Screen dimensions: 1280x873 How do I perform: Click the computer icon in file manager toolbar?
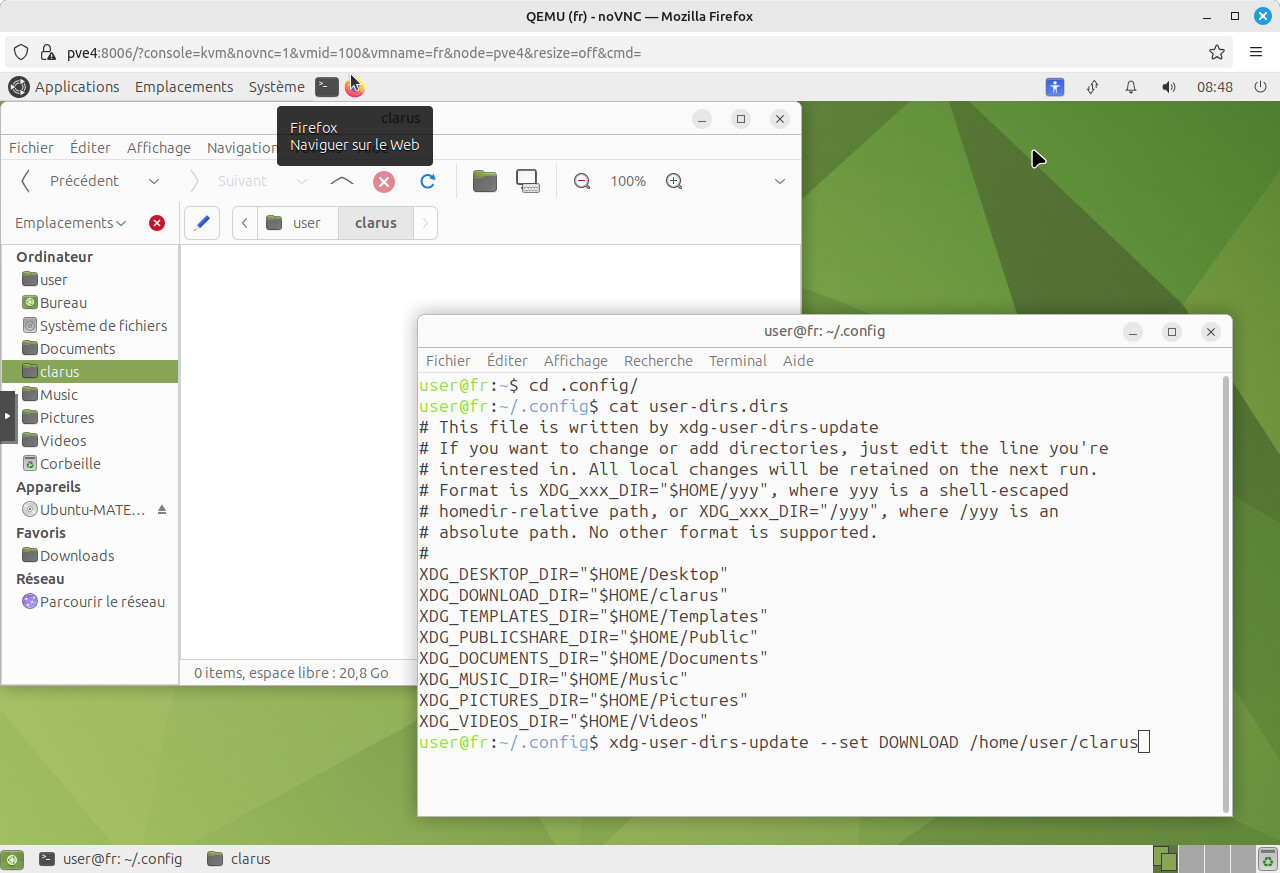tap(528, 181)
